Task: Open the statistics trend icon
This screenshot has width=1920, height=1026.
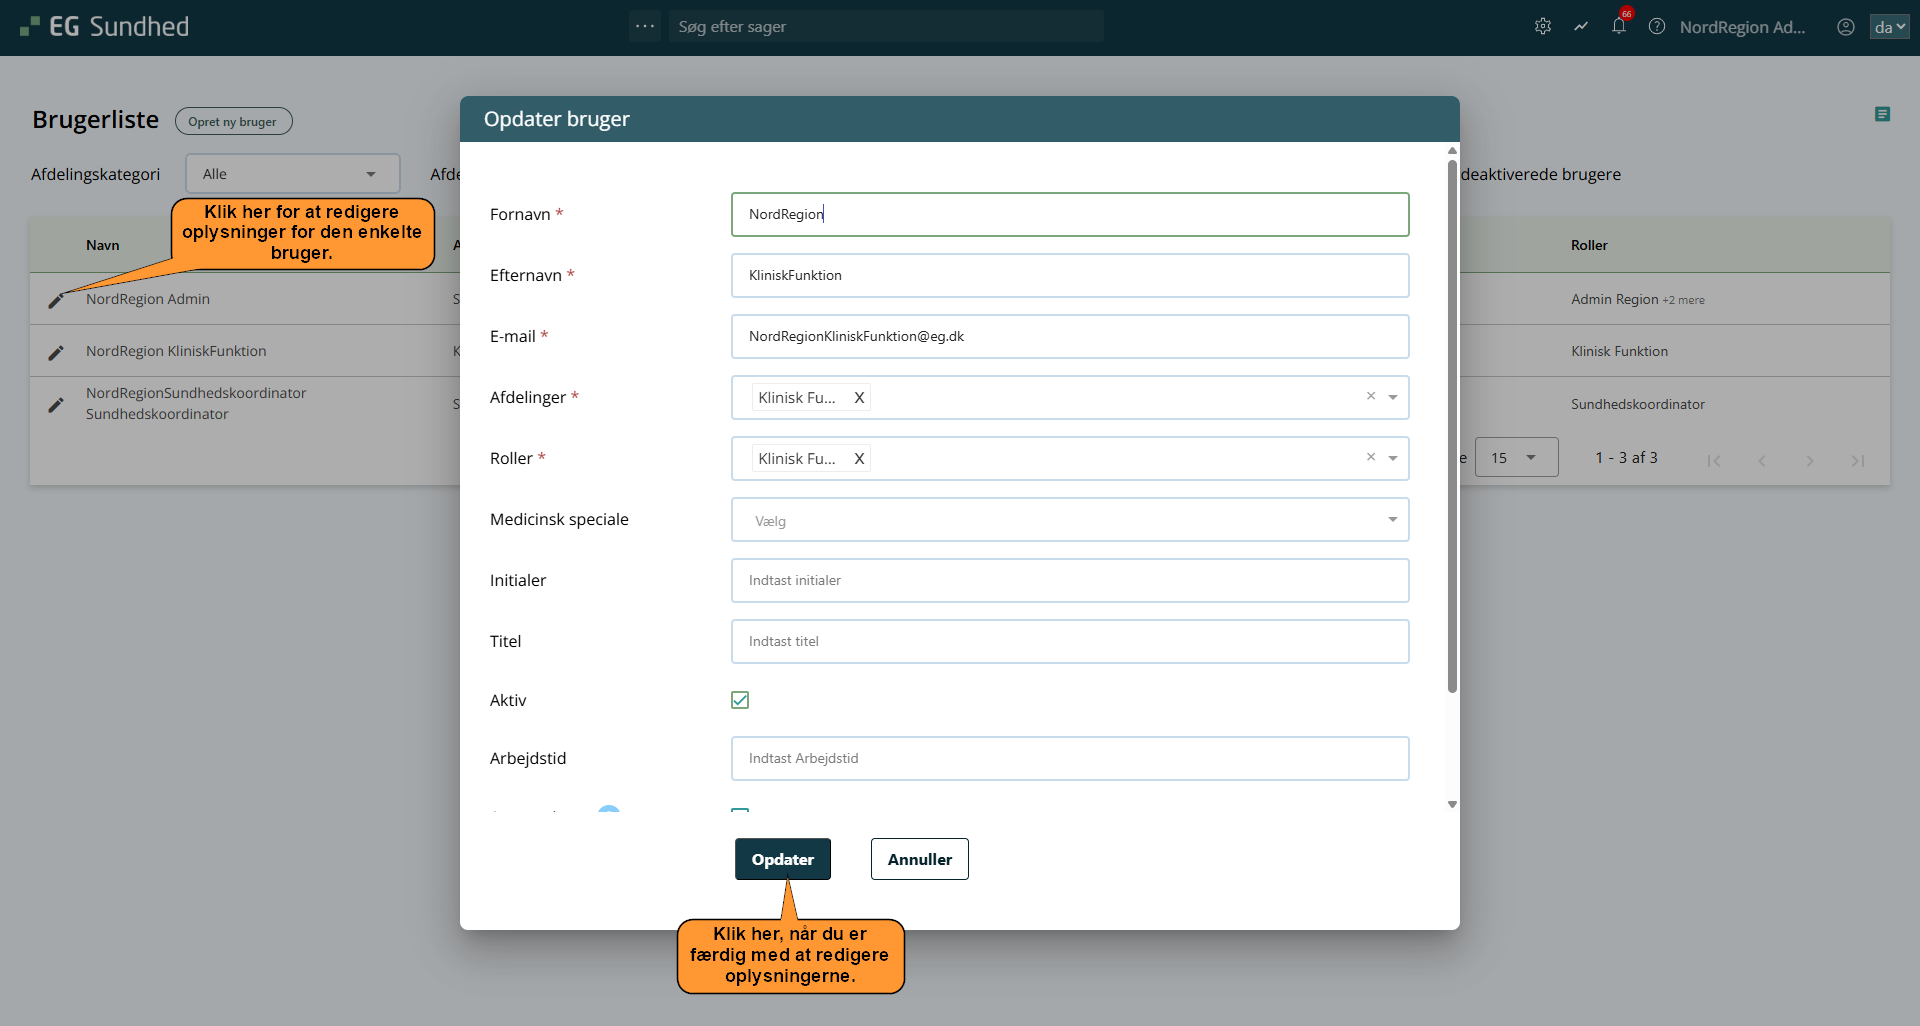Action: tap(1581, 27)
